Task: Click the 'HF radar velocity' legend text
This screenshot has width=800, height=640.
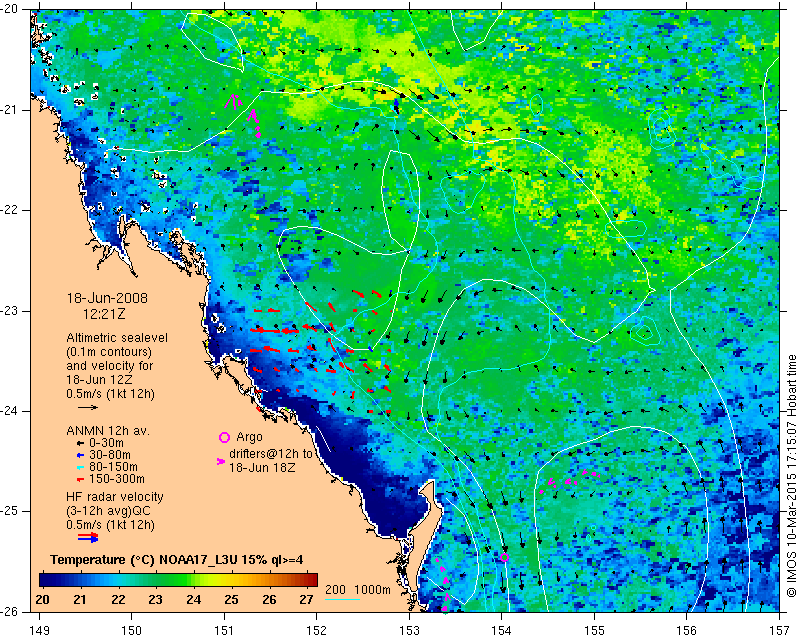Action: click(x=115, y=497)
